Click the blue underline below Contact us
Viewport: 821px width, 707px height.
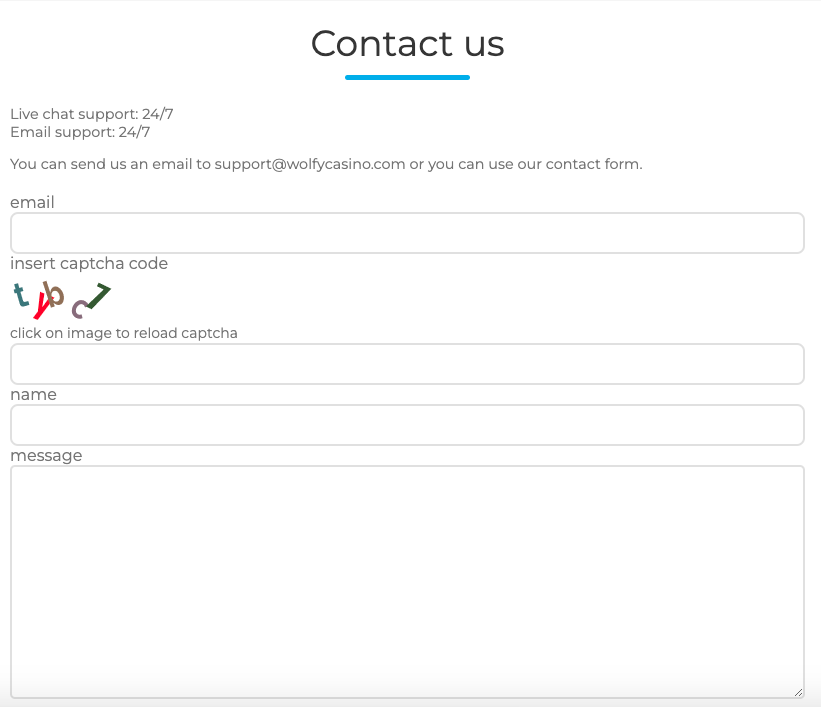(x=407, y=75)
